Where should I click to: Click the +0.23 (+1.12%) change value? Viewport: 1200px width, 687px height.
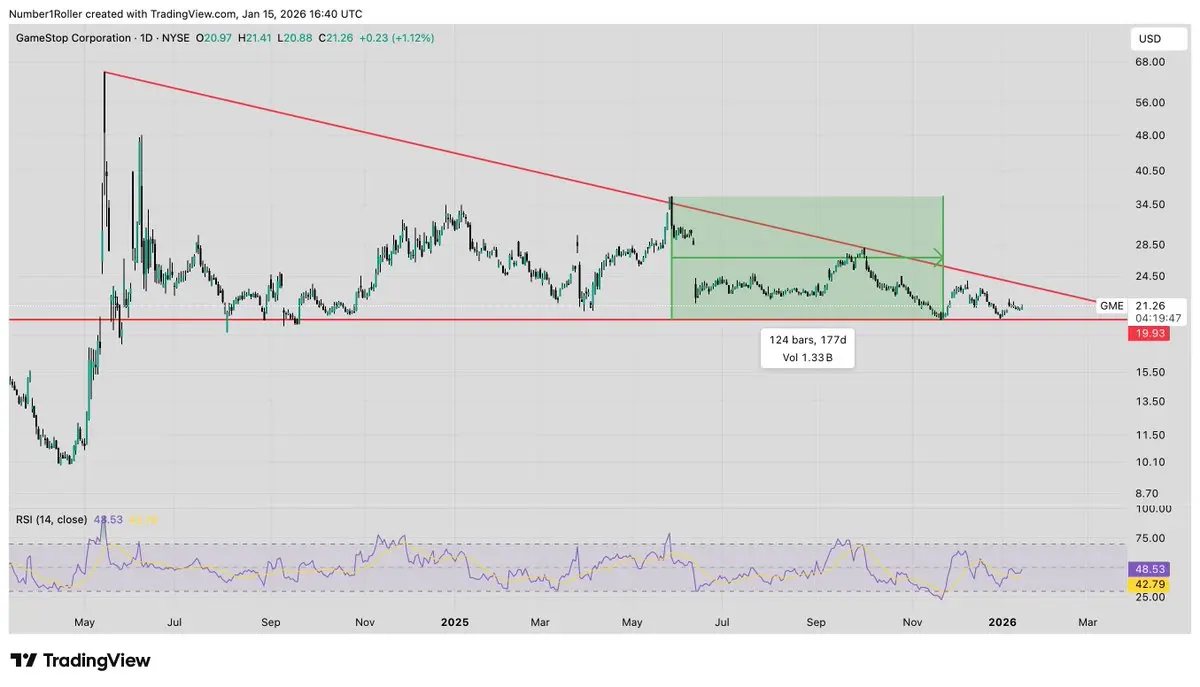click(x=396, y=37)
